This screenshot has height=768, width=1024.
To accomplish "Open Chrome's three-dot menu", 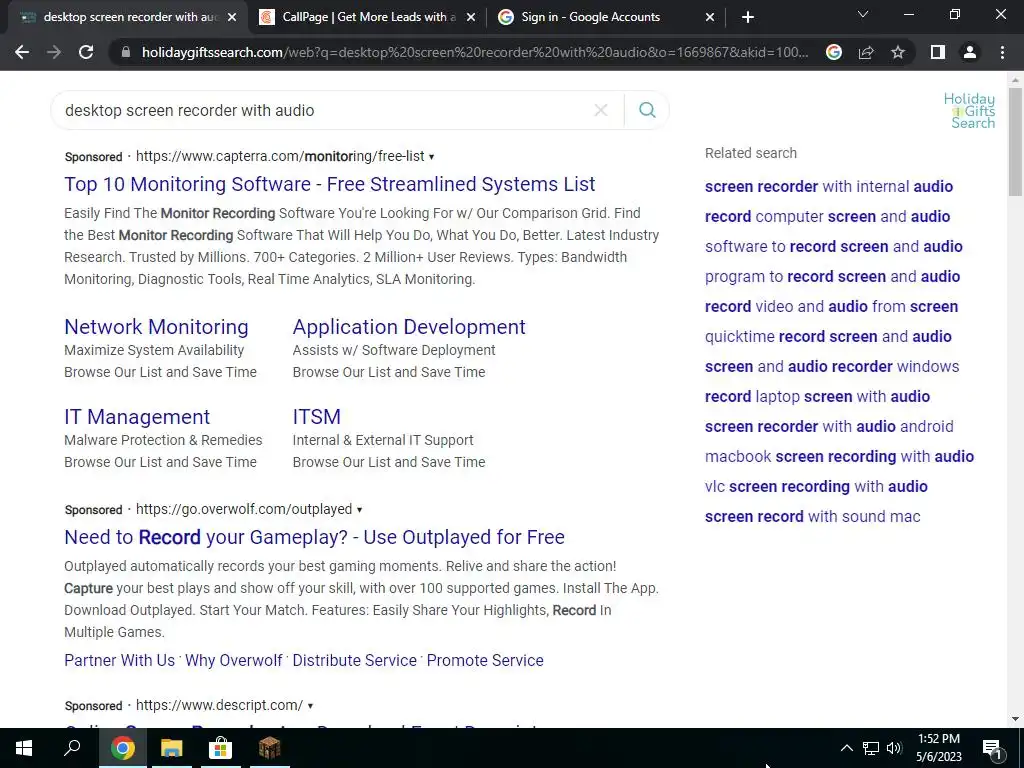I will (x=1002, y=52).
